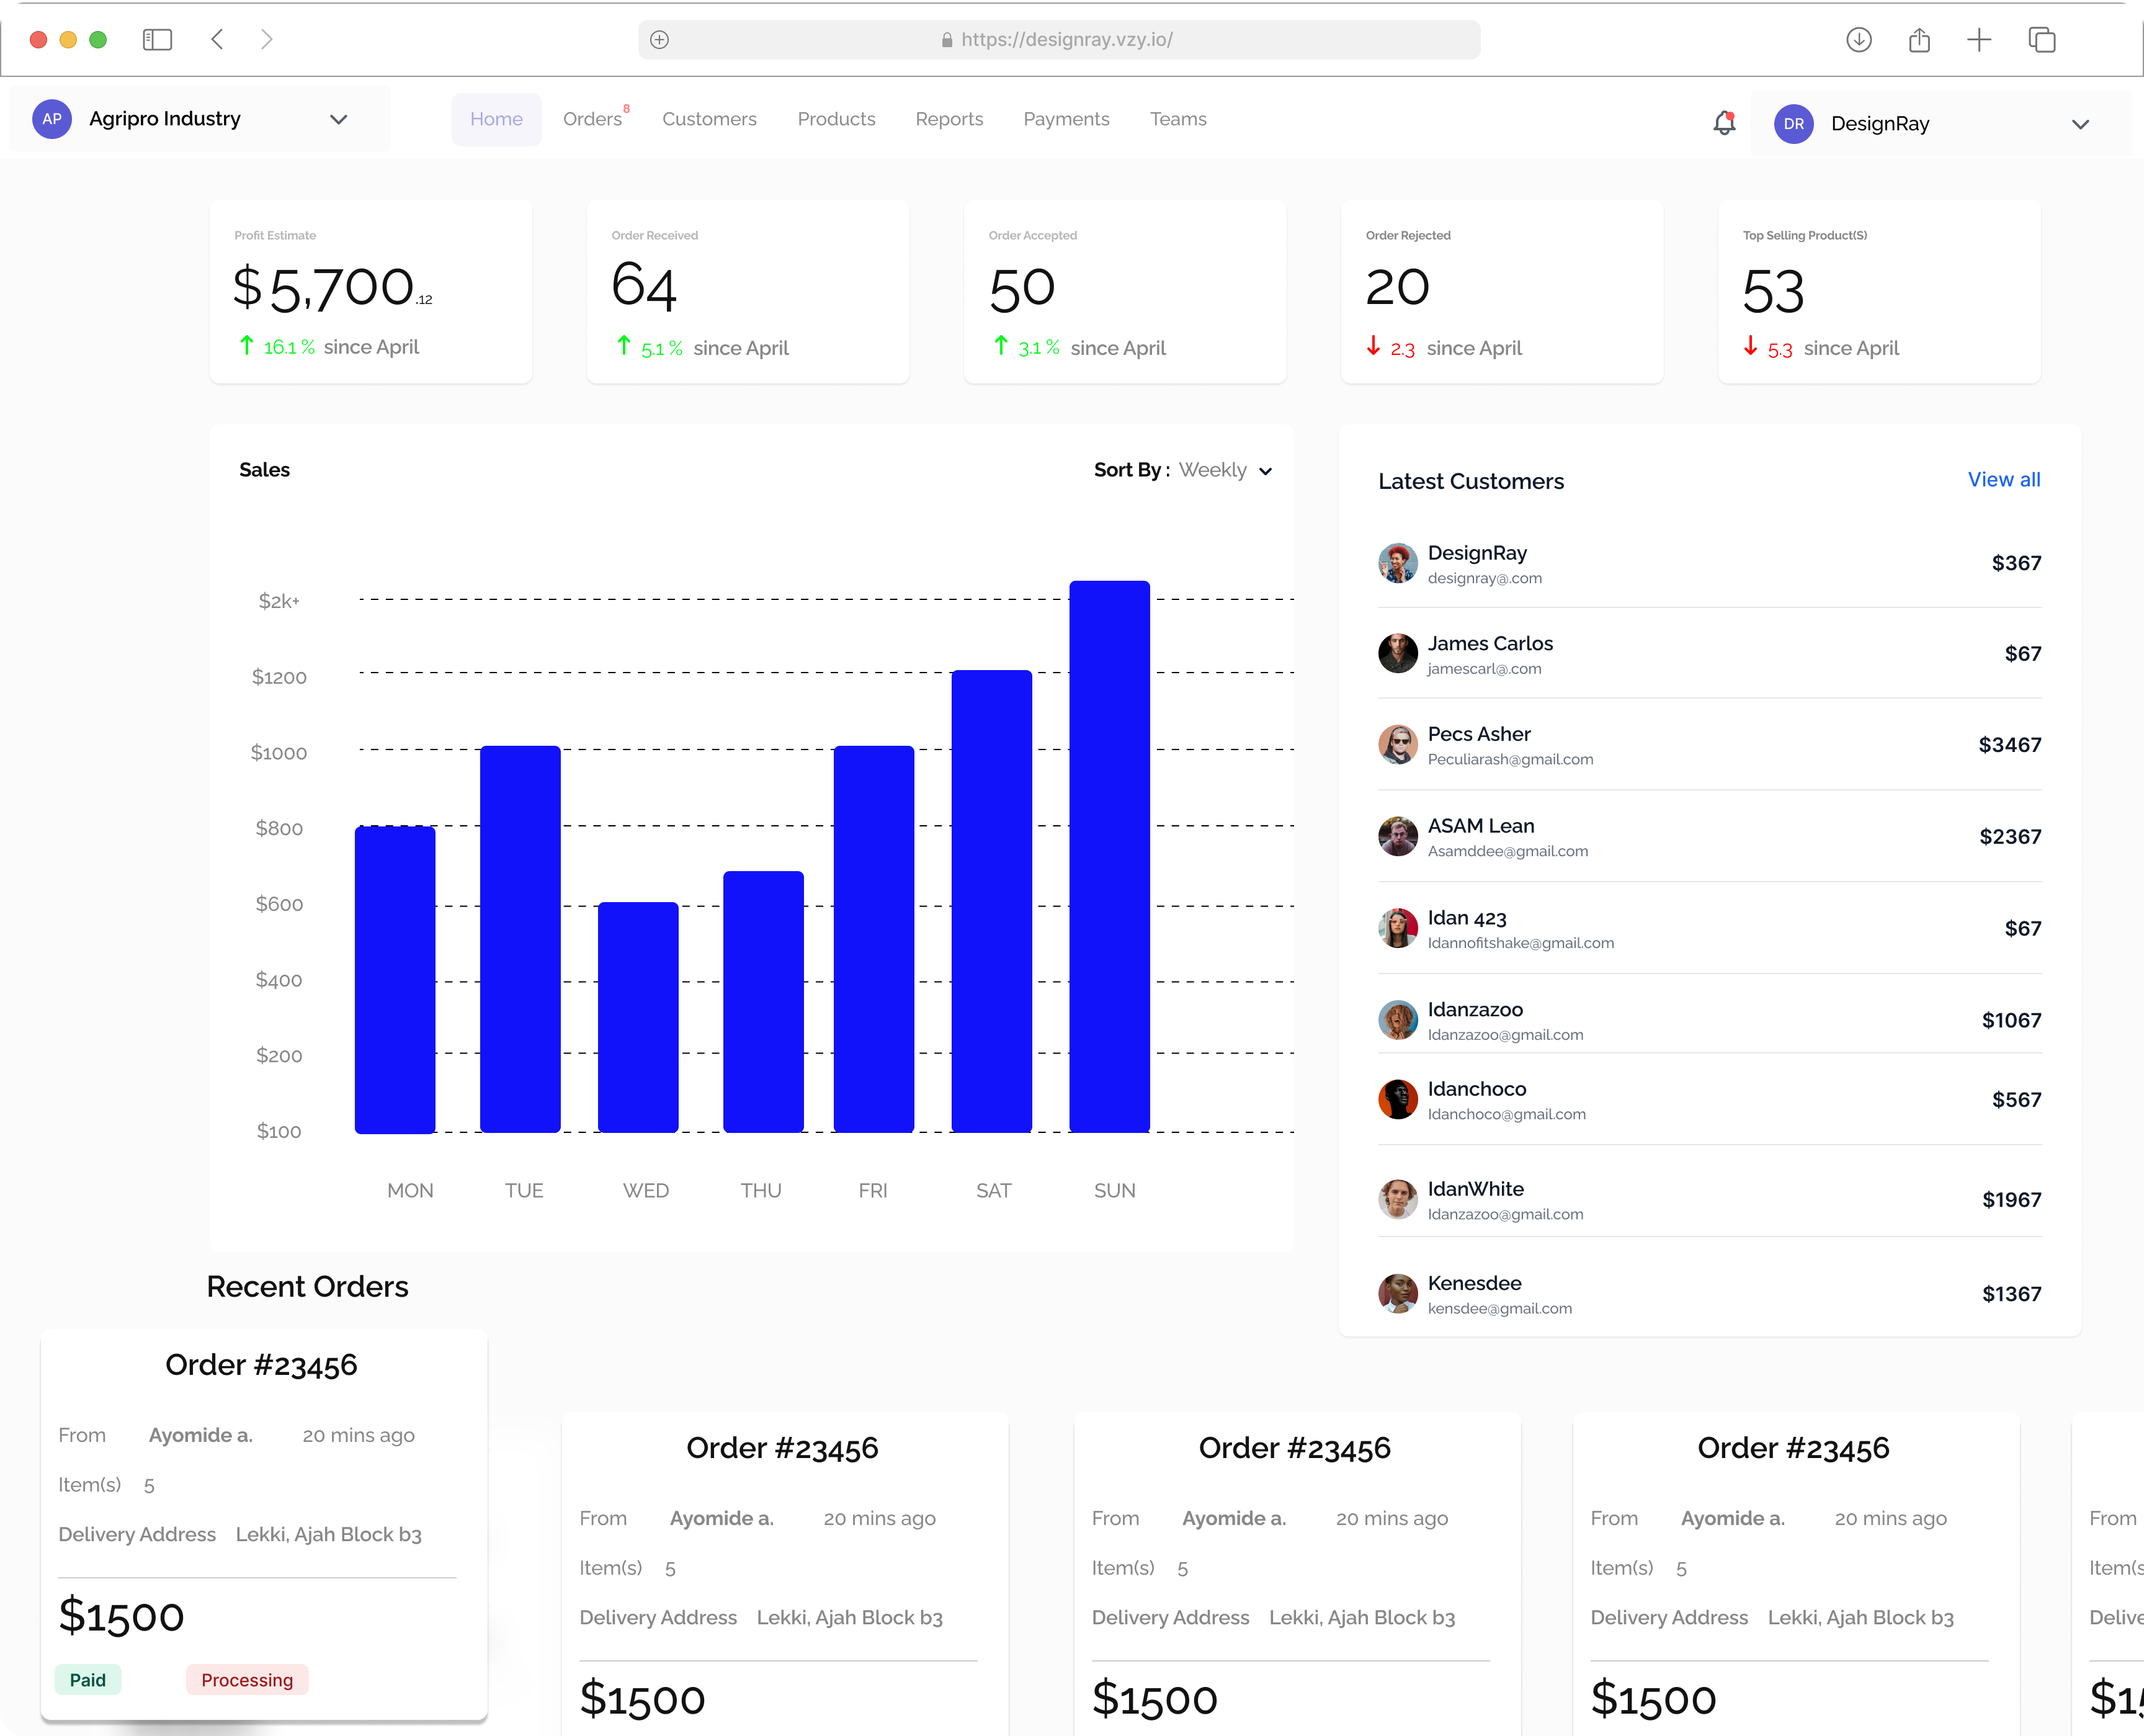Click the AP Agripro Industry logo
The width and height of the screenshot is (2144, 1736).
tap(52, 119)
